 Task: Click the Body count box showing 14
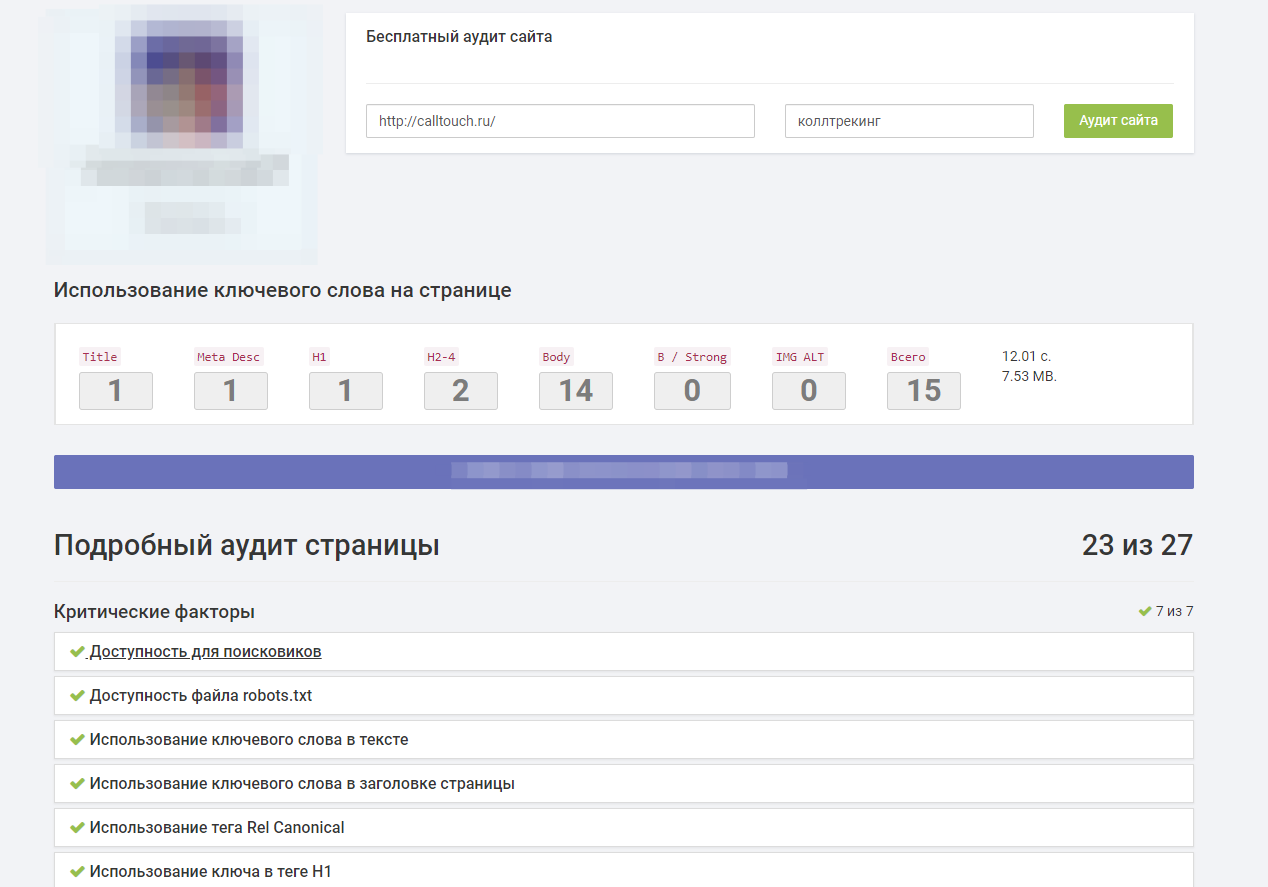tap(576, 391)
